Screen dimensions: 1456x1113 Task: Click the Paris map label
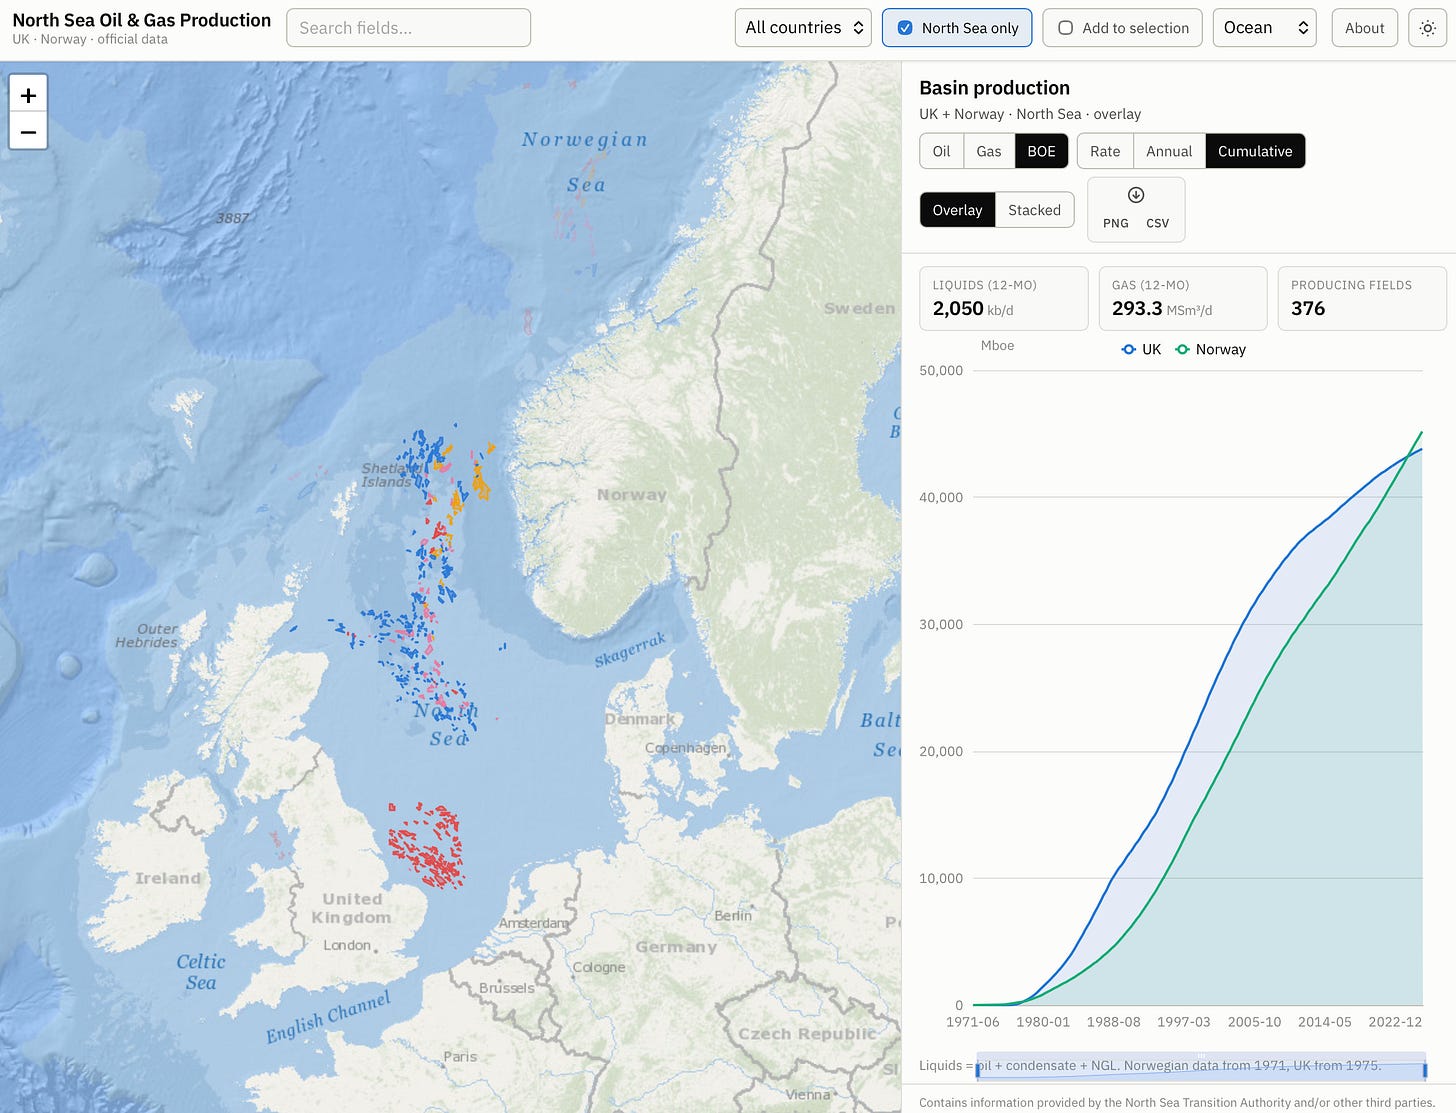(460, 1056)
